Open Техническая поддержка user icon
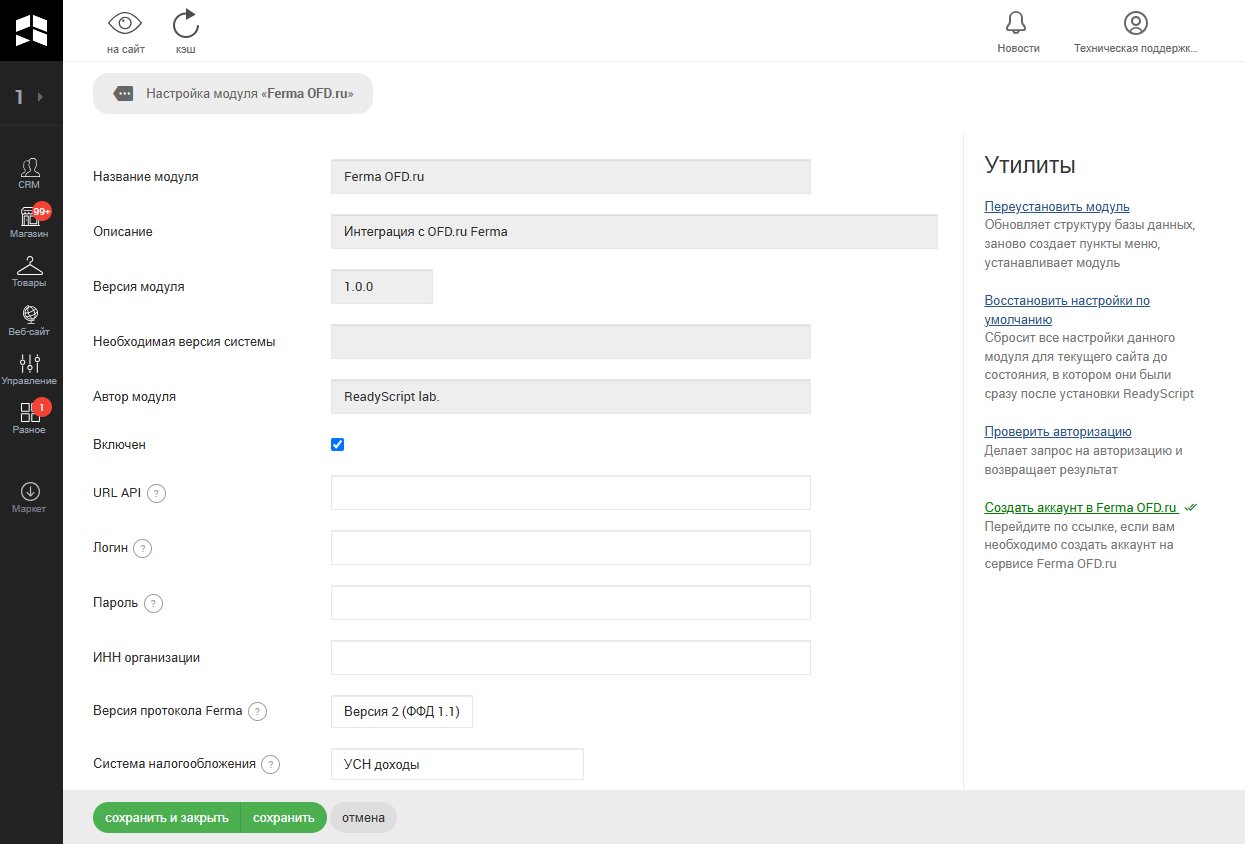 coord(1135,23)
